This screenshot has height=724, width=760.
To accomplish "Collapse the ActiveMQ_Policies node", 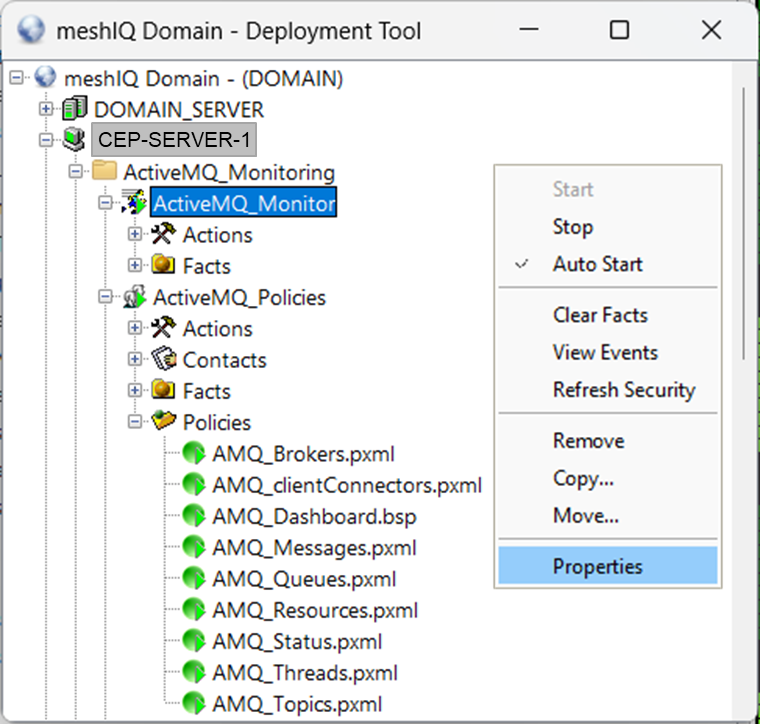I will pyautogui.click(x=105, y=297).
